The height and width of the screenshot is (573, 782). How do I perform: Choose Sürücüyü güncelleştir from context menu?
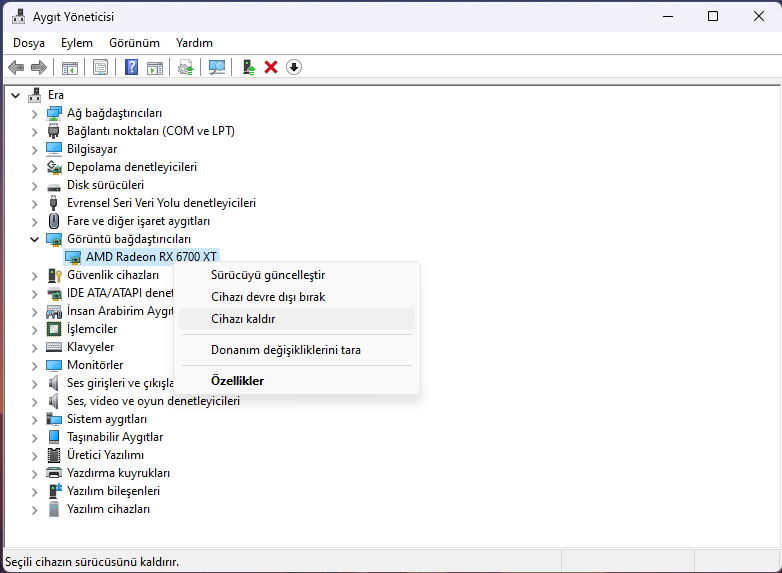coord(297,275)
